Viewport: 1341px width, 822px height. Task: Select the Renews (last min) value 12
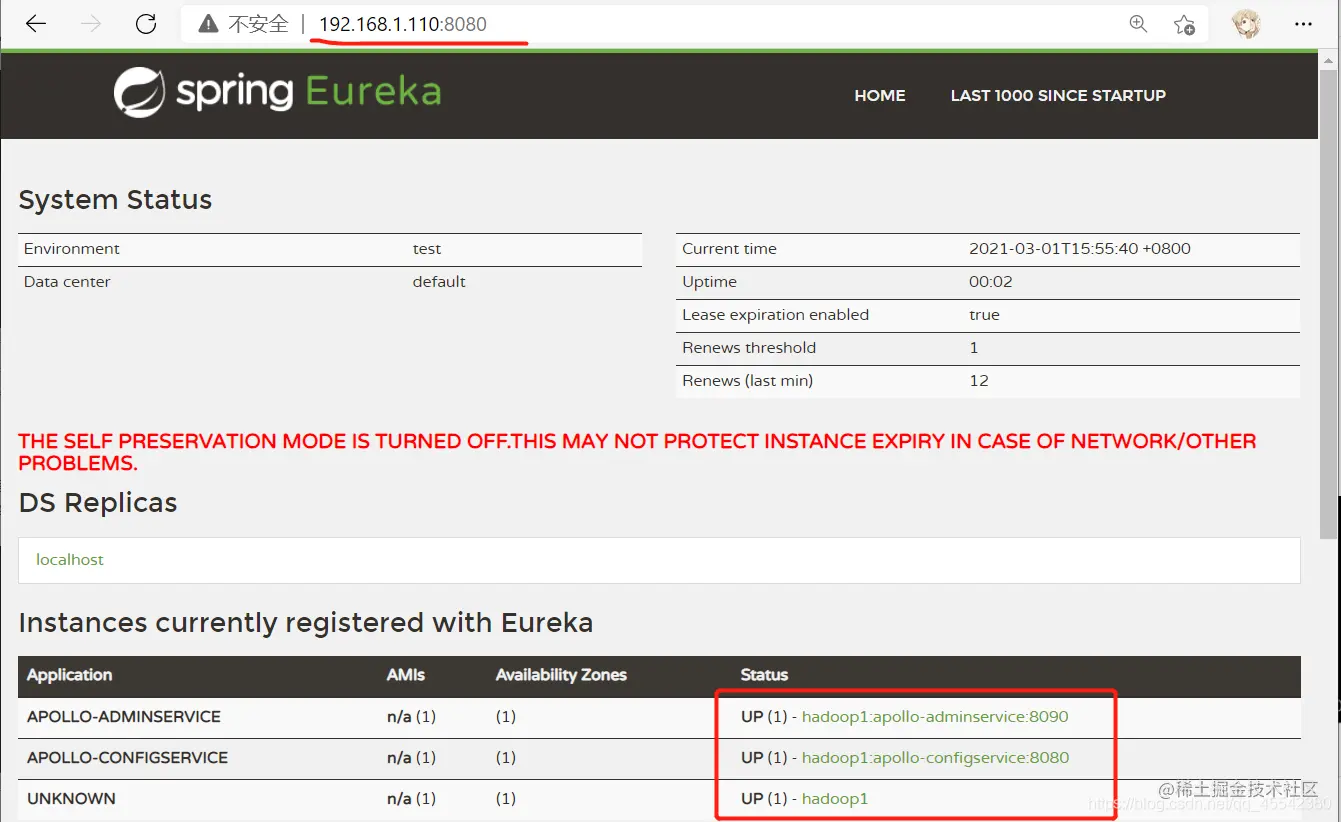click(x=979, y=381)
